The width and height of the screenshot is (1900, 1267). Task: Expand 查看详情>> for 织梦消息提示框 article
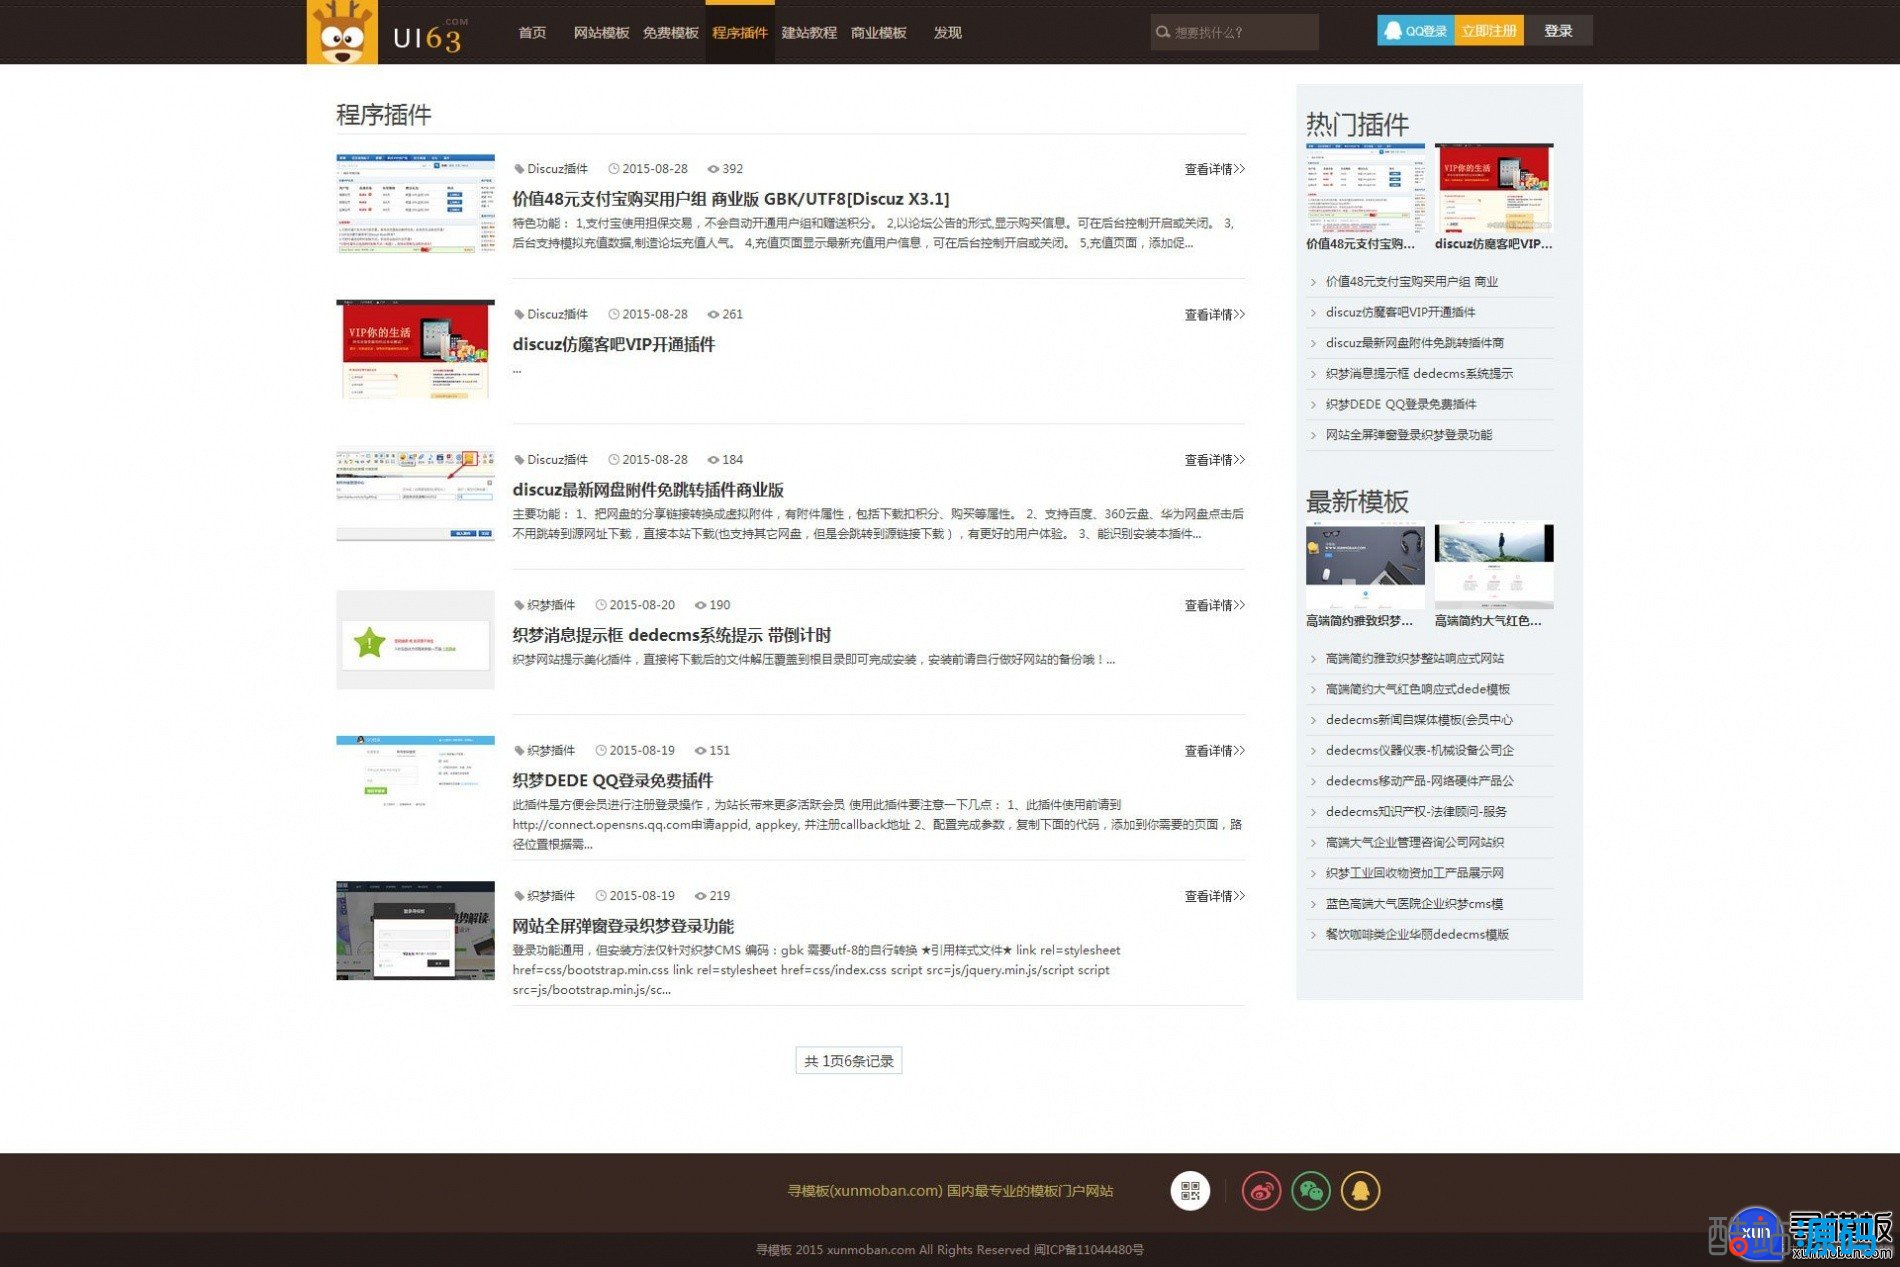[x=1214, y=605]
